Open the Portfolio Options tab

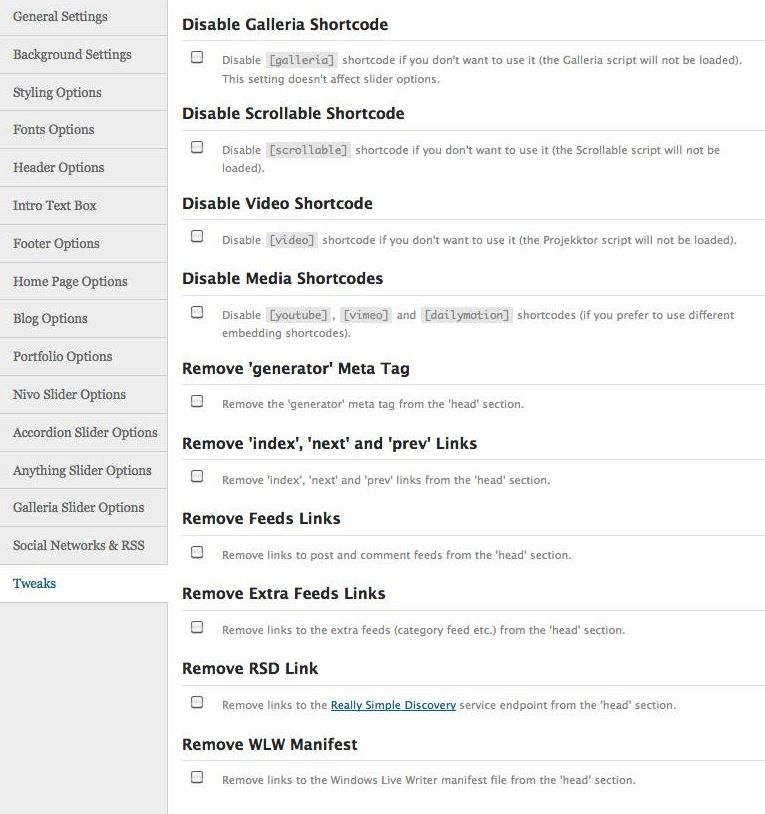(x=62, y=356)
